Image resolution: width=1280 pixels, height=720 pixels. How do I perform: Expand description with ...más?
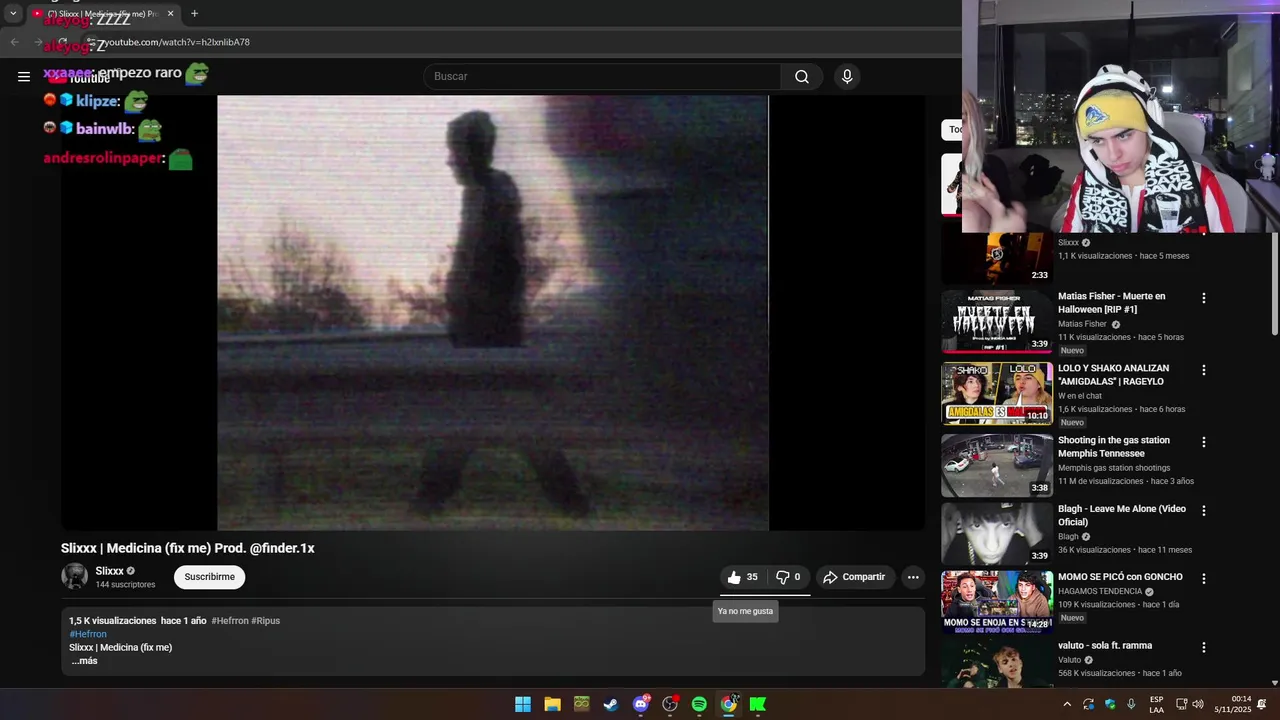point(85,661)
